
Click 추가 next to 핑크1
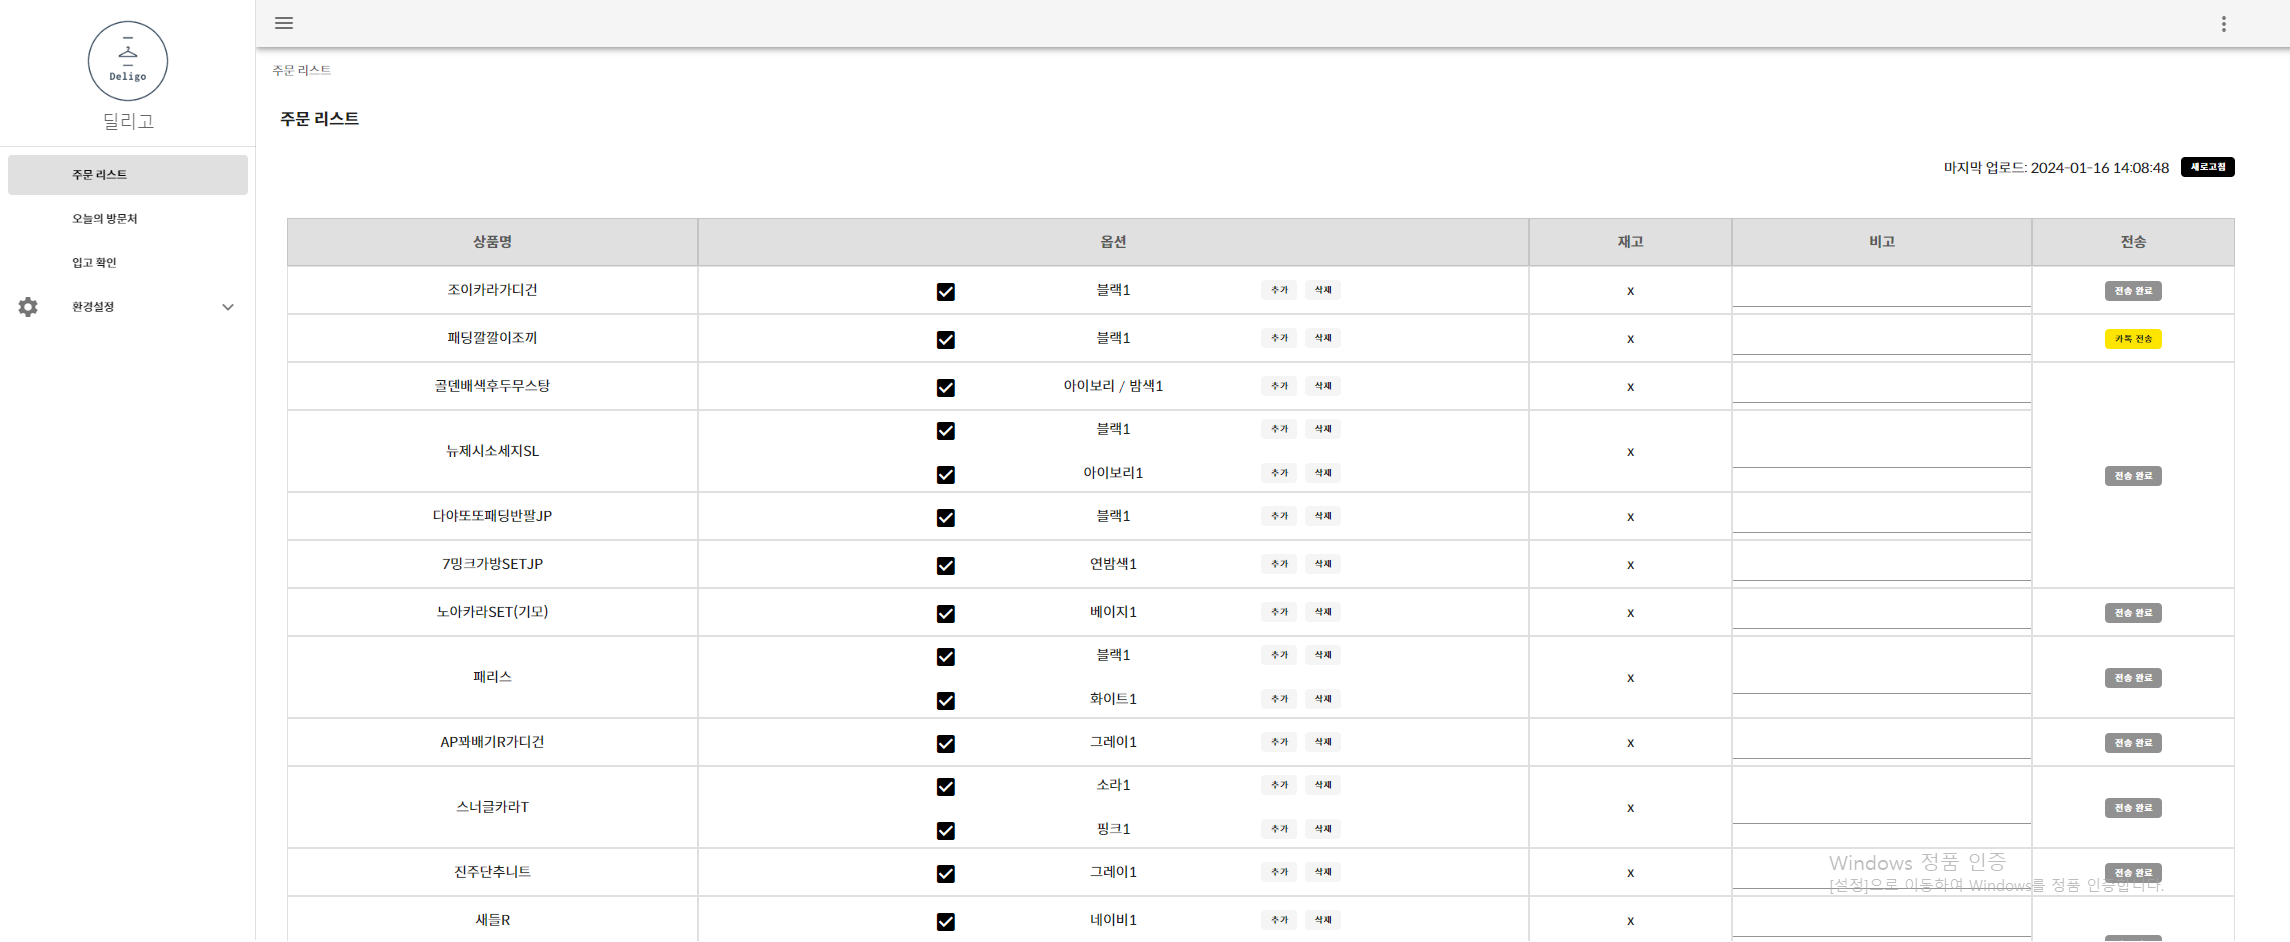click(x=1279, y=829)
